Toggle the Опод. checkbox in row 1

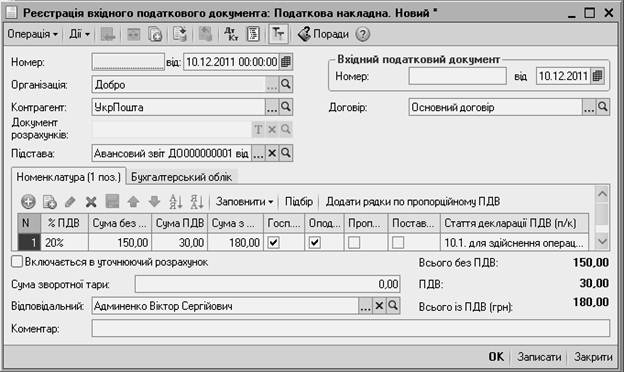(314, 242)
